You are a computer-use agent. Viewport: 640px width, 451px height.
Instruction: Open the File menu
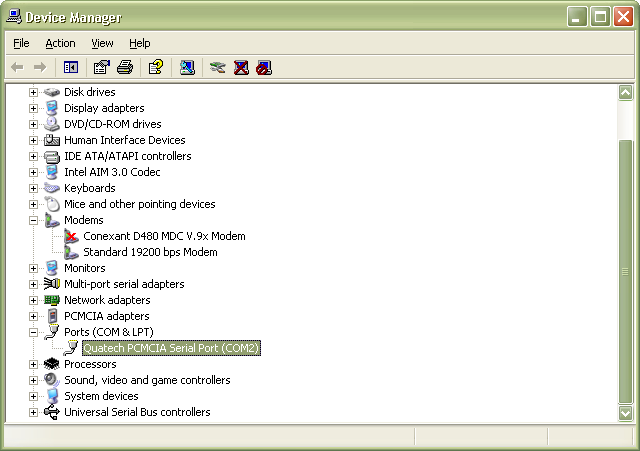[x=21, y=43]
